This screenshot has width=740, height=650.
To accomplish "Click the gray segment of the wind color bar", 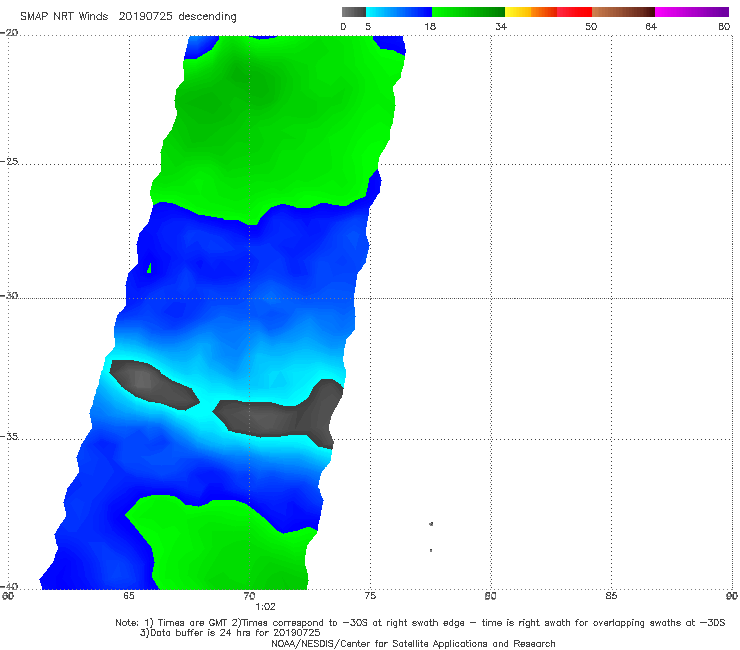I will (354, 12).
